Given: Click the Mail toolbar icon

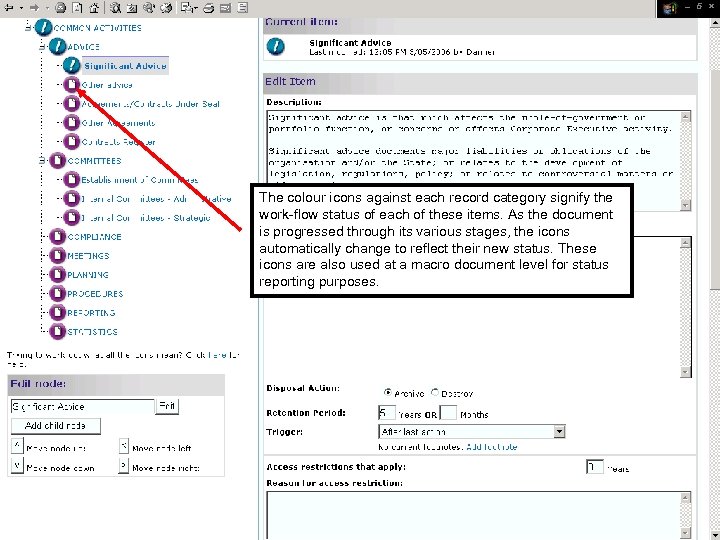Looking at the screenshot, I should (186, 7).
